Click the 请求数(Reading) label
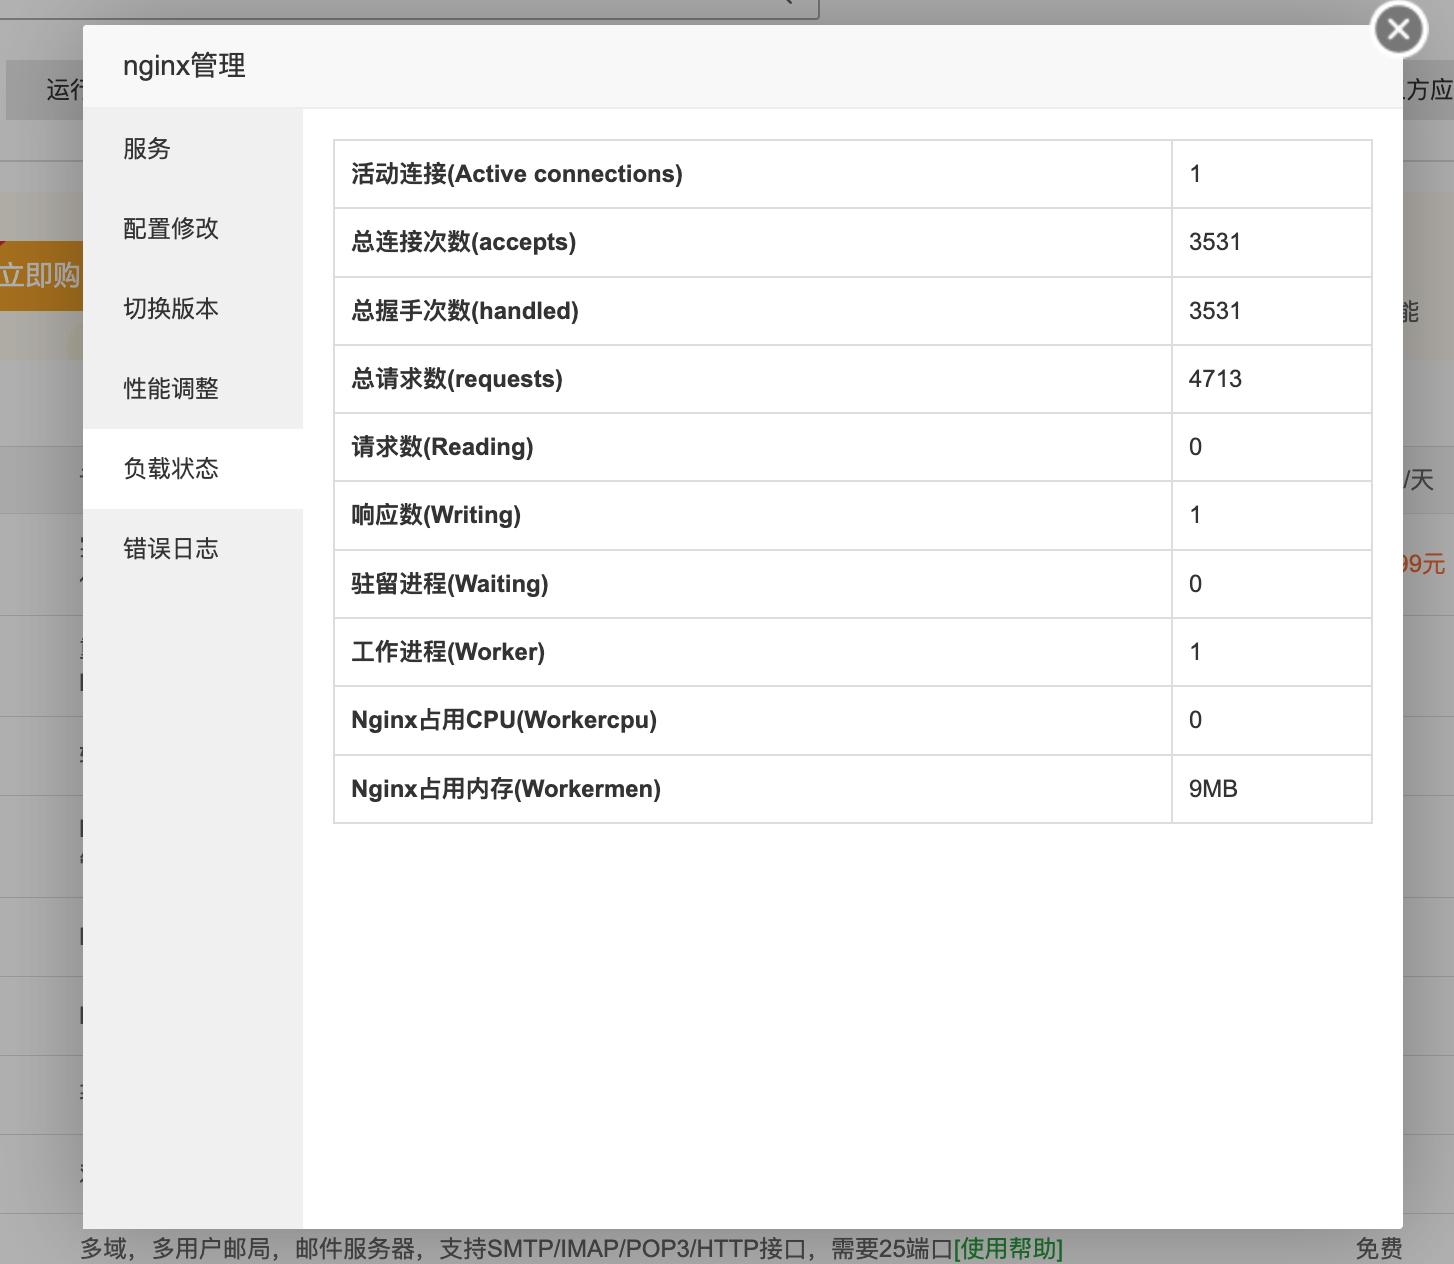This screenshot has height=1264, width=1454. 442,447
